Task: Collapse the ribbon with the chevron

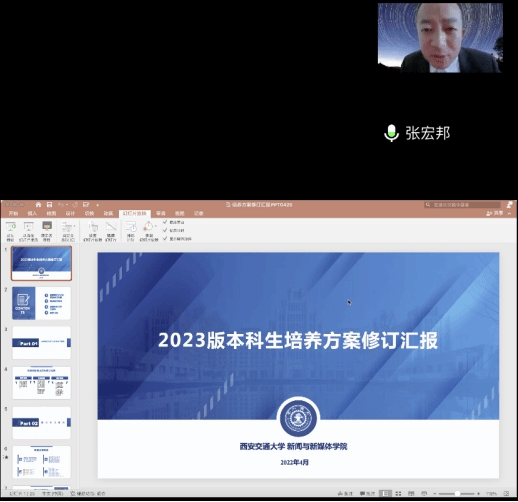Action: (x=509, y=213)
